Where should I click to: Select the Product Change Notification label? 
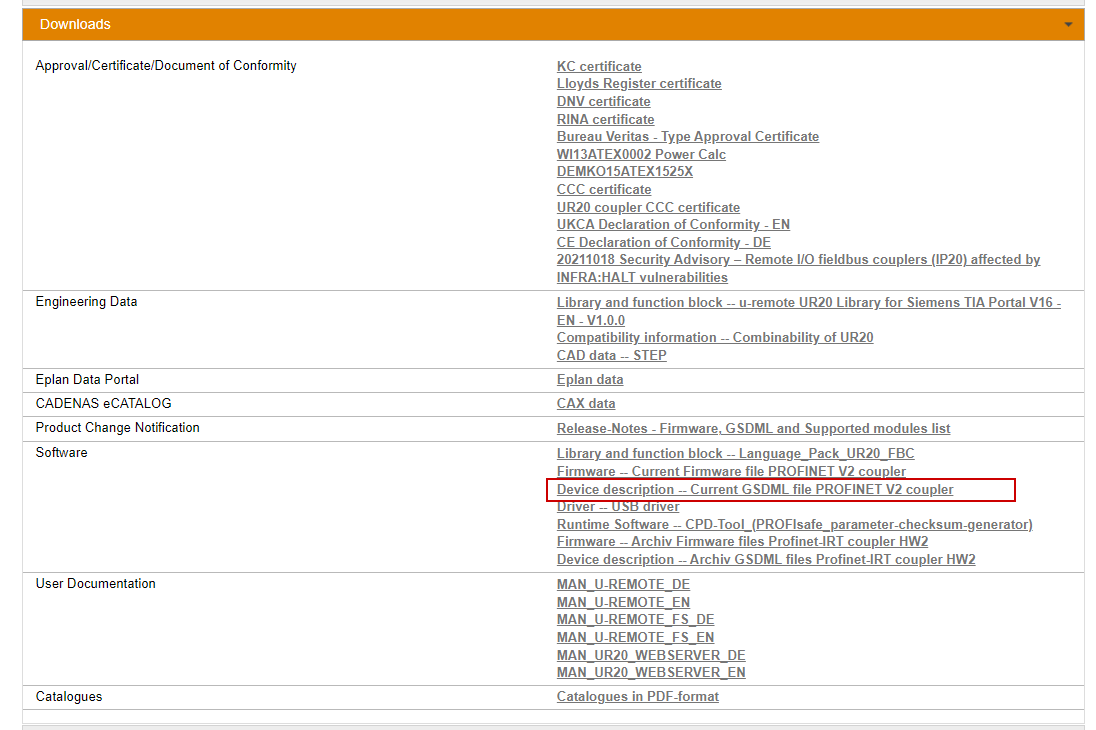pos(117,427)
